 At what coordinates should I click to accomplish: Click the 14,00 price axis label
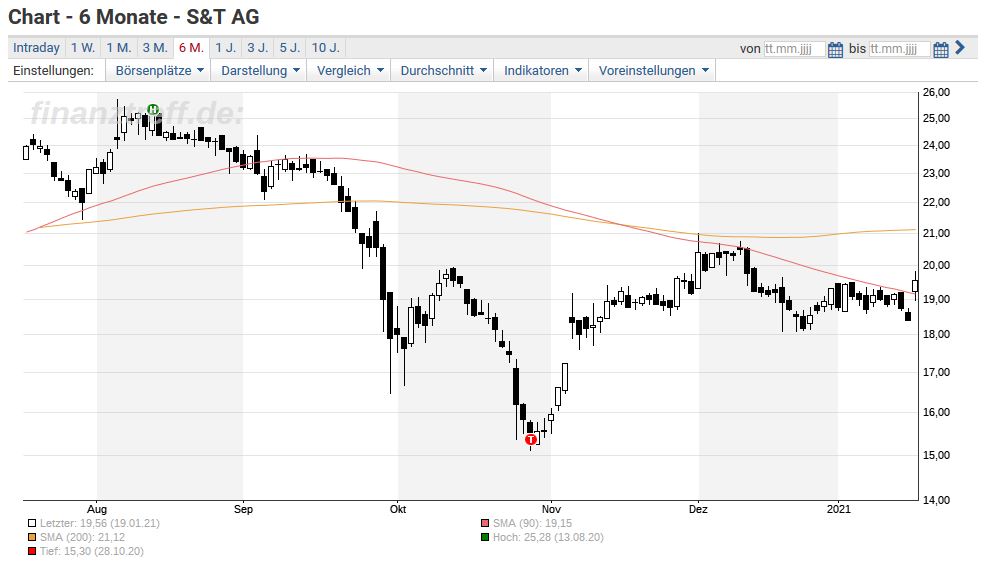click(x=936, y=500)
